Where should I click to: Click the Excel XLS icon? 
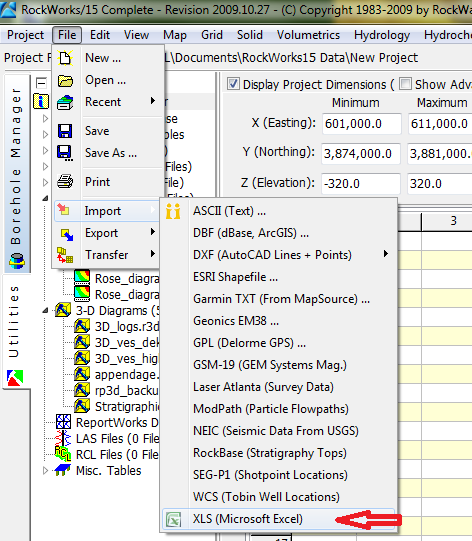pos(173,519)
